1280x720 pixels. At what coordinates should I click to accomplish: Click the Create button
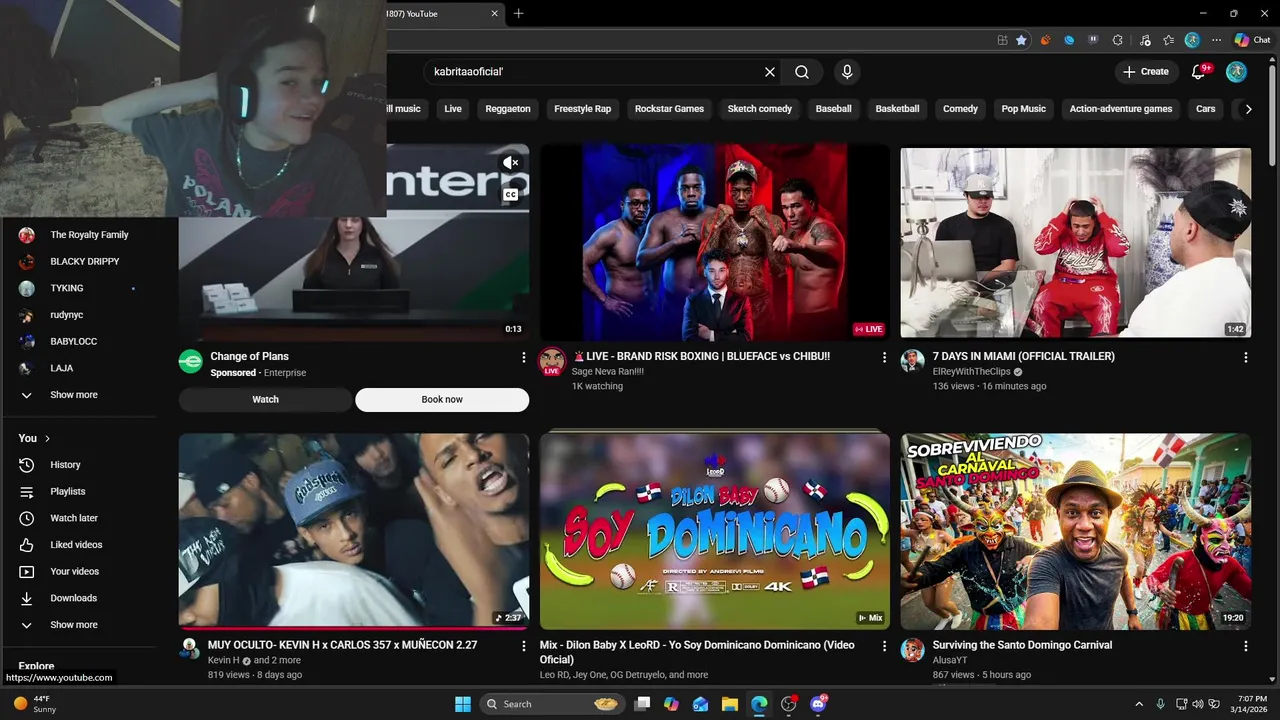pos(1146,72)
